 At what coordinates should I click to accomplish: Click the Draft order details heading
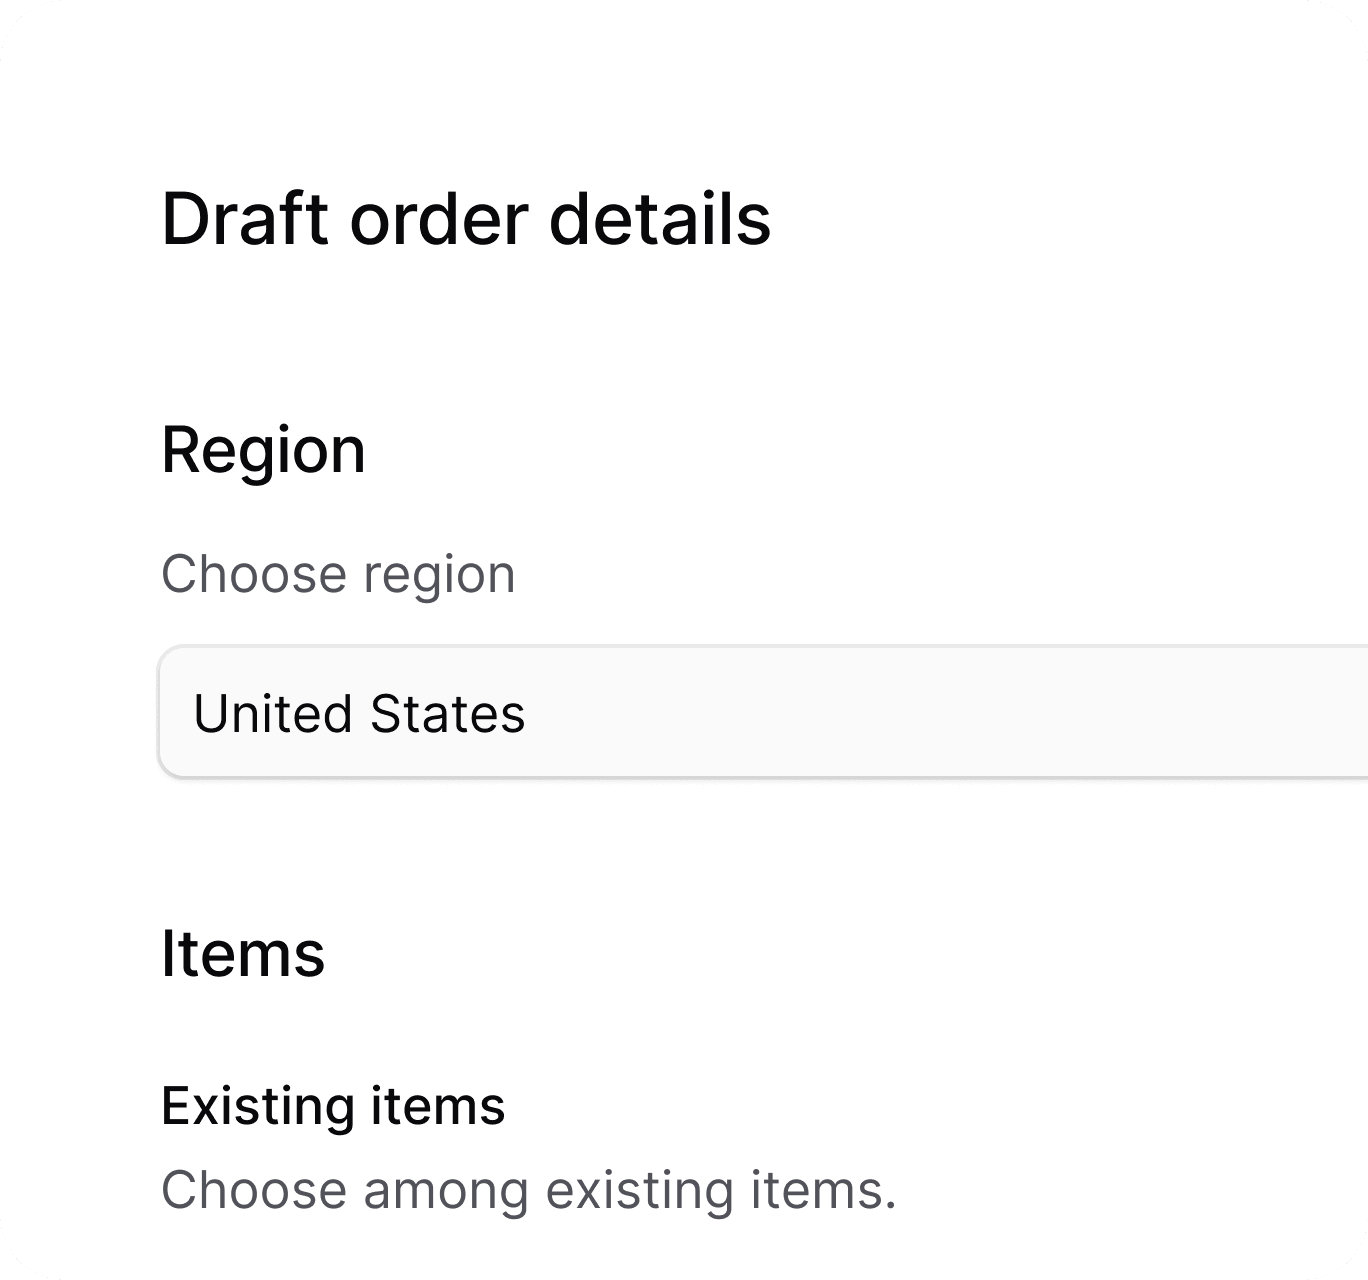[467, 216]
